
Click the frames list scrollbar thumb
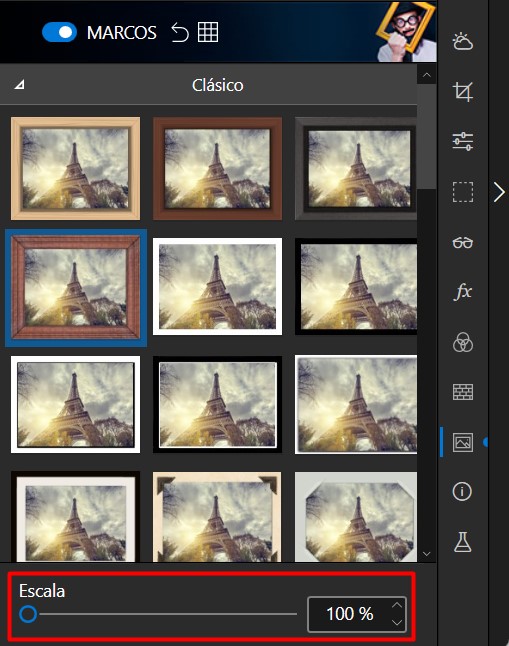click(427, 137)
